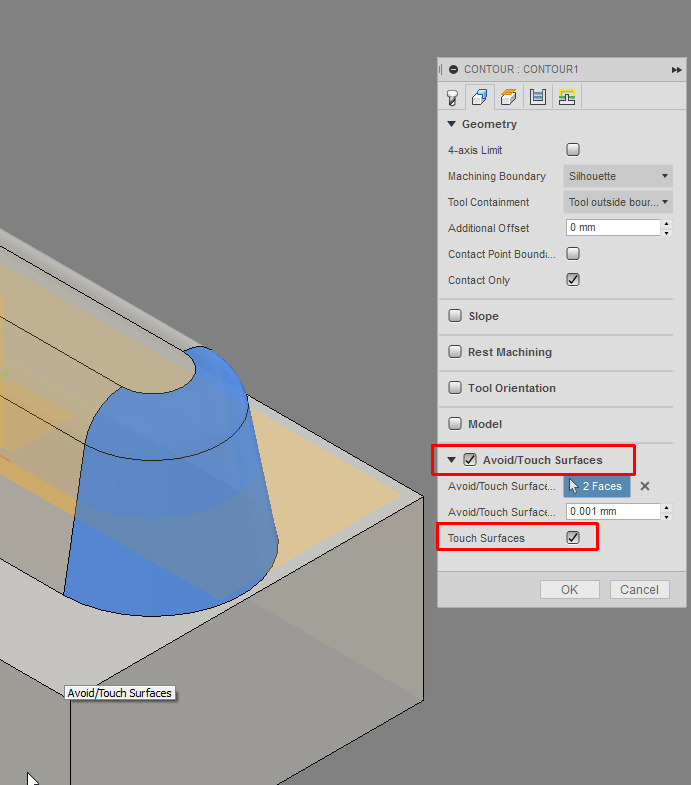Click the Machining Boundary label
Screen dimensions: 691x785
(x=497, y=176)
